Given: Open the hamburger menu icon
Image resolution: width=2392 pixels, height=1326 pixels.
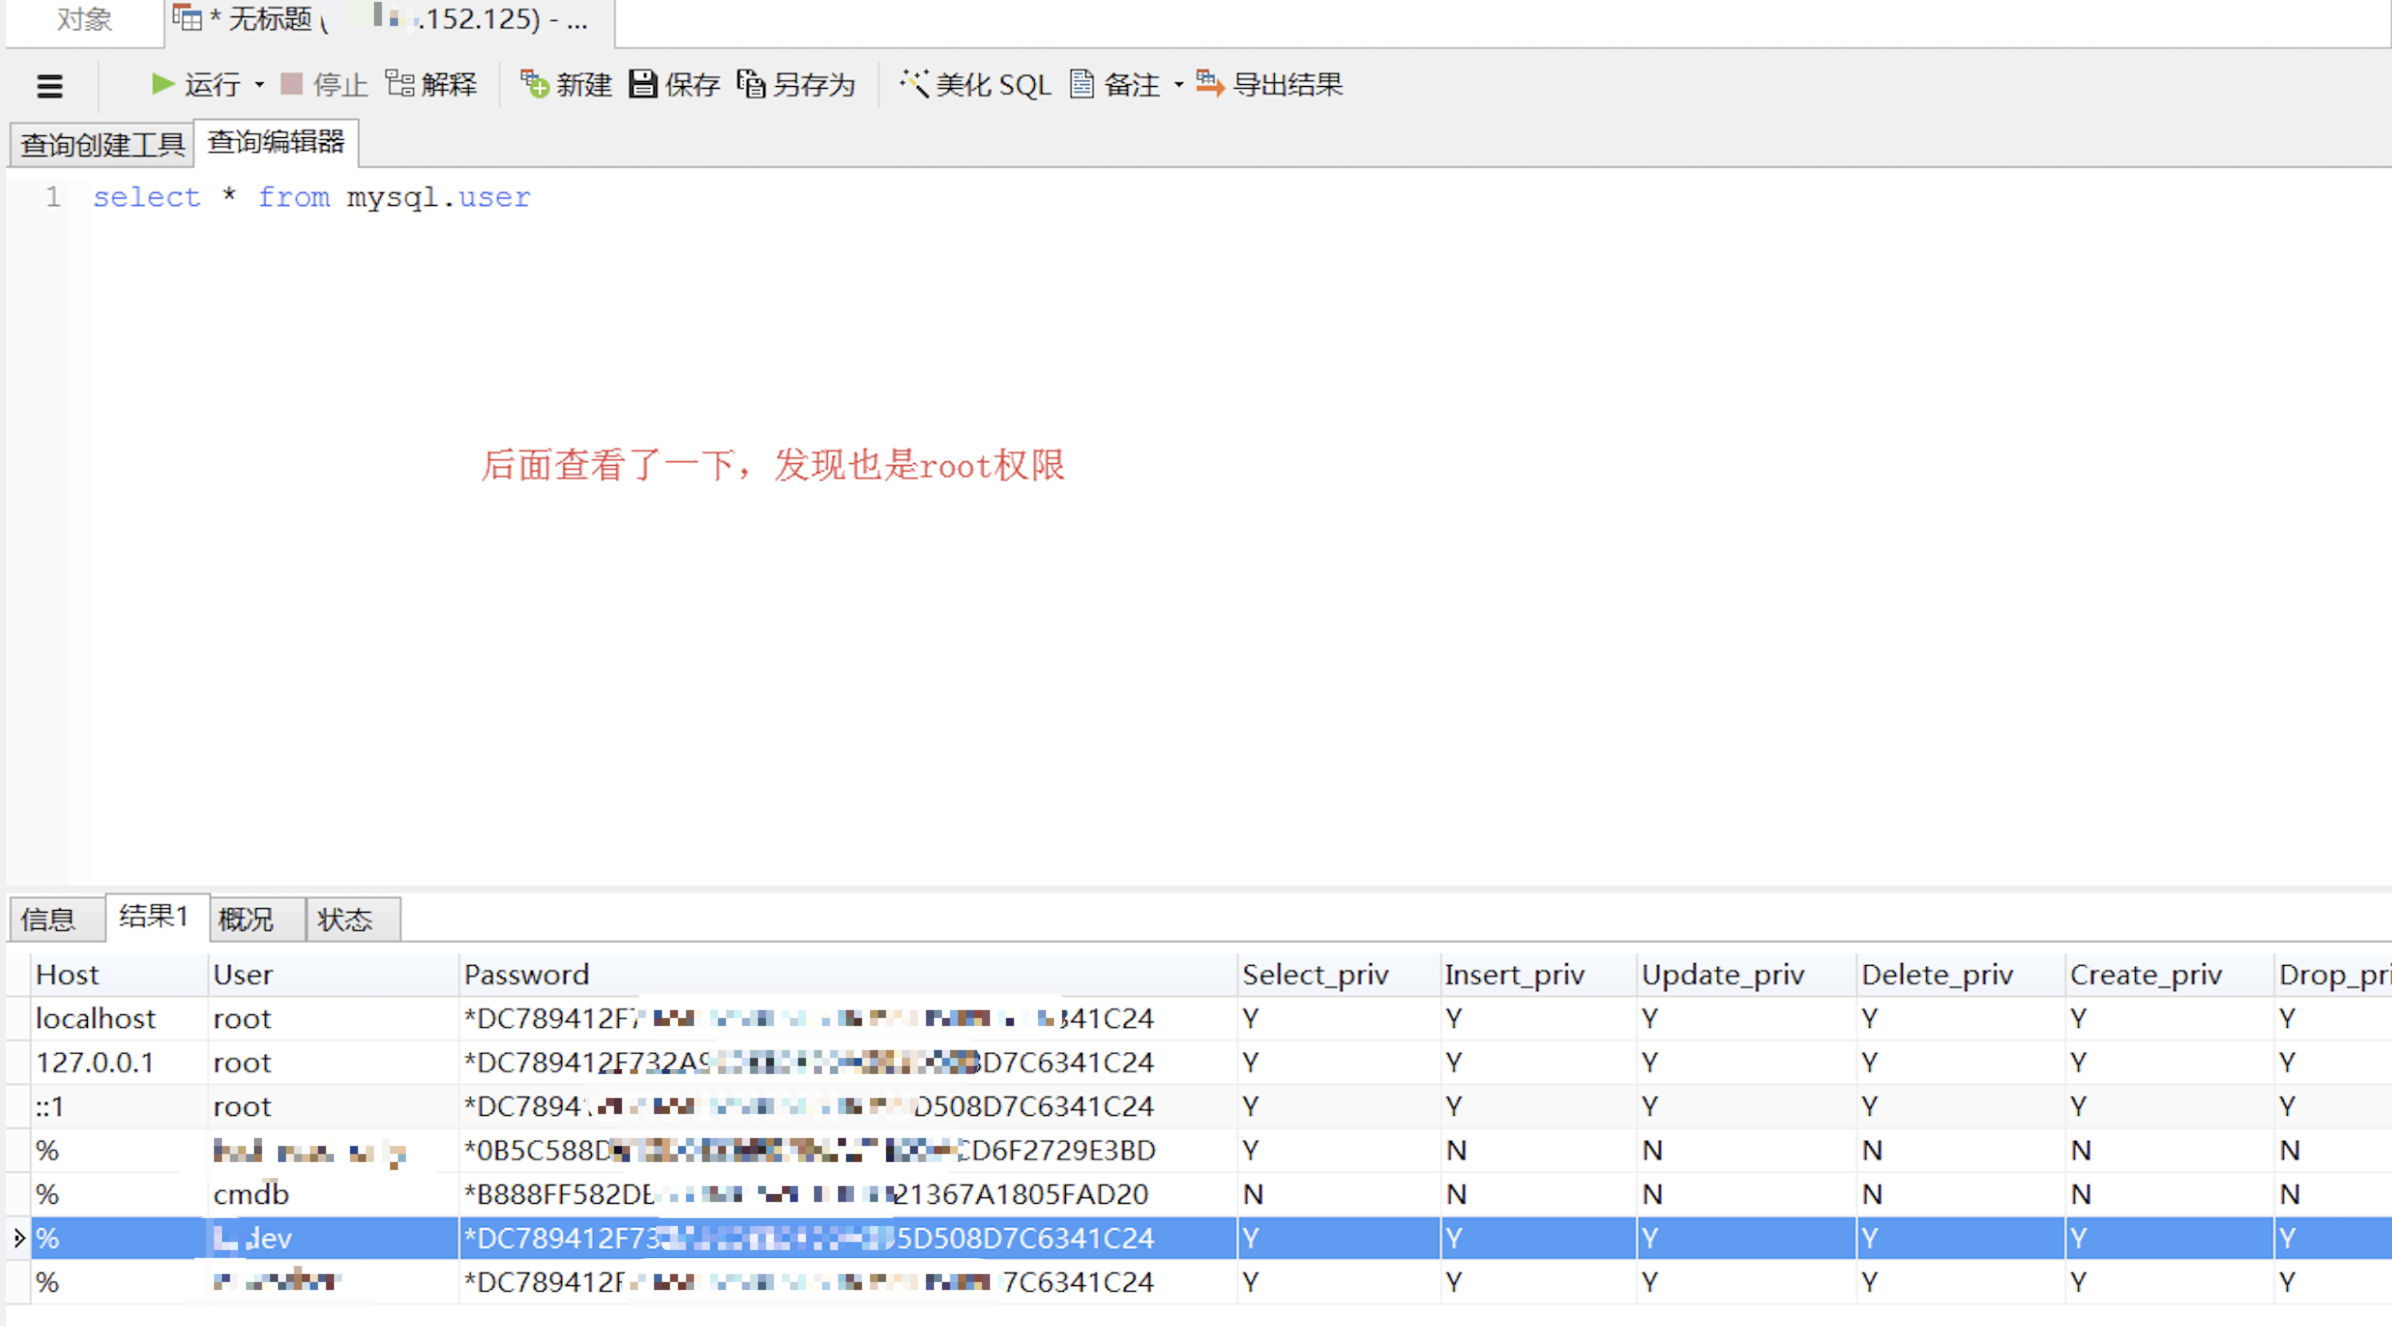Looking at the screenshot, I should [49, 86].
